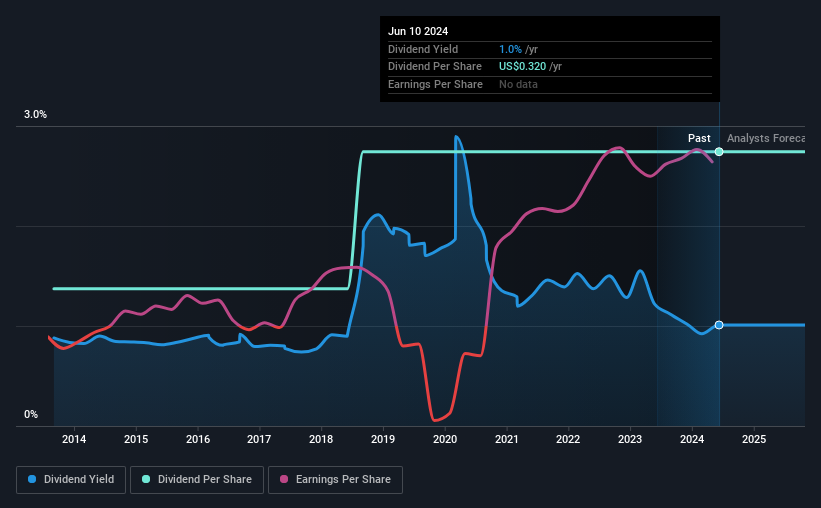Click the teal Dividend Per Share legend dot
The height and width of the screenshot is (508, 821).
click(x=146, y=479)
